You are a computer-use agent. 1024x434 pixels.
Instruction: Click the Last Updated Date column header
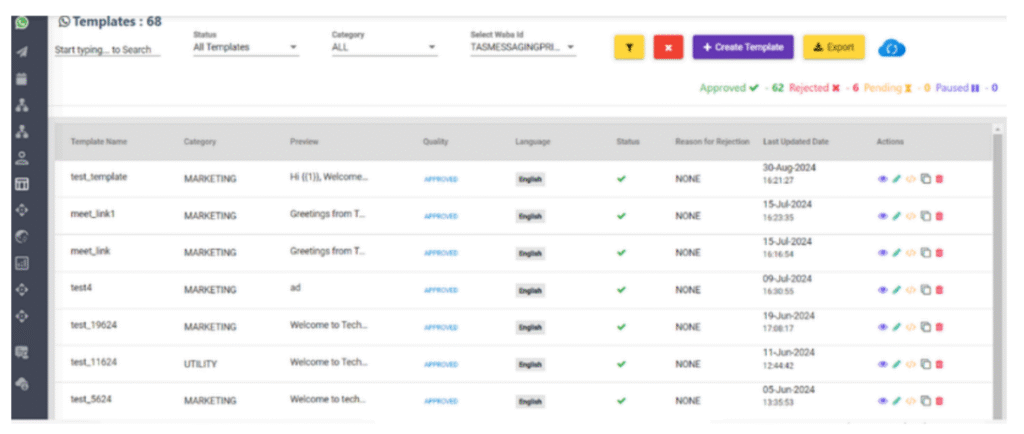[795, 142]
